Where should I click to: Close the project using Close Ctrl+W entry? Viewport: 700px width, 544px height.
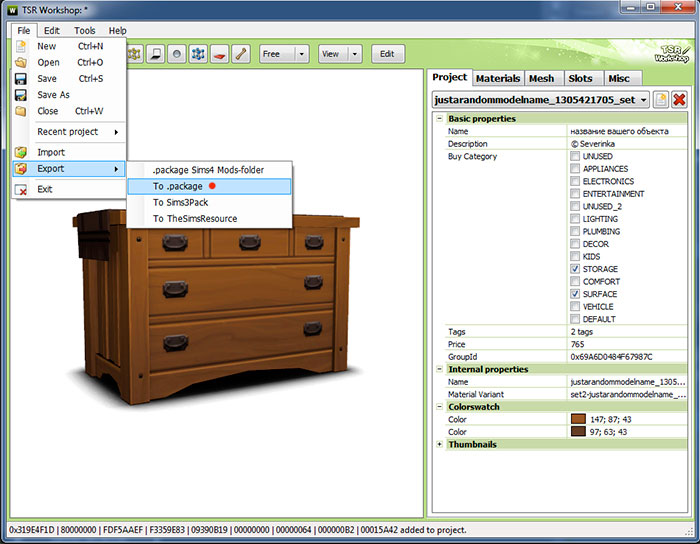click(x=69, y=111)
